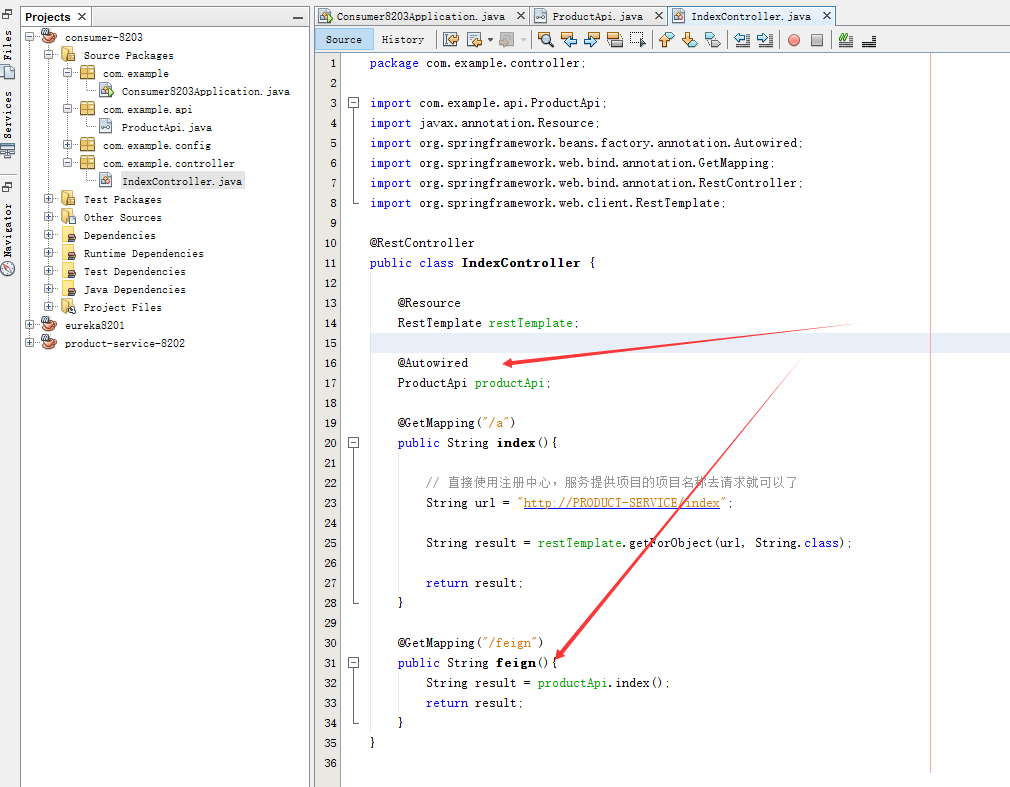Toggle Bookmark on current line
Viewport: 1010px width, 787px height.
coord(712,40)
